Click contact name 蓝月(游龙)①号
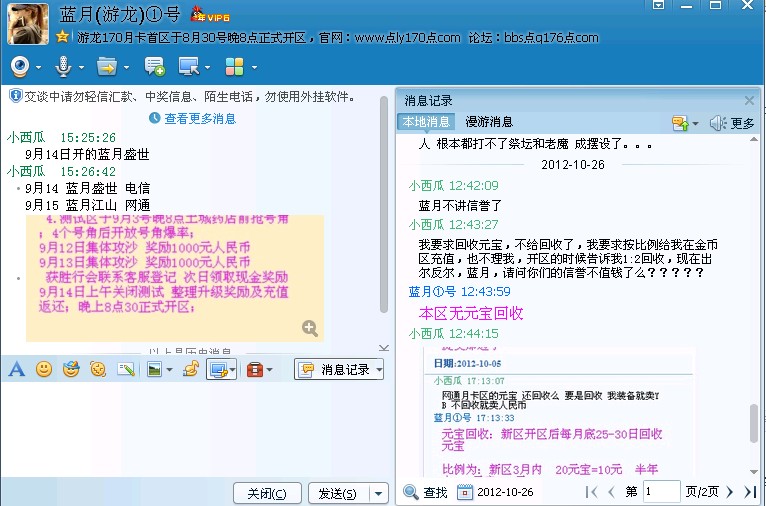 point(120,15)
